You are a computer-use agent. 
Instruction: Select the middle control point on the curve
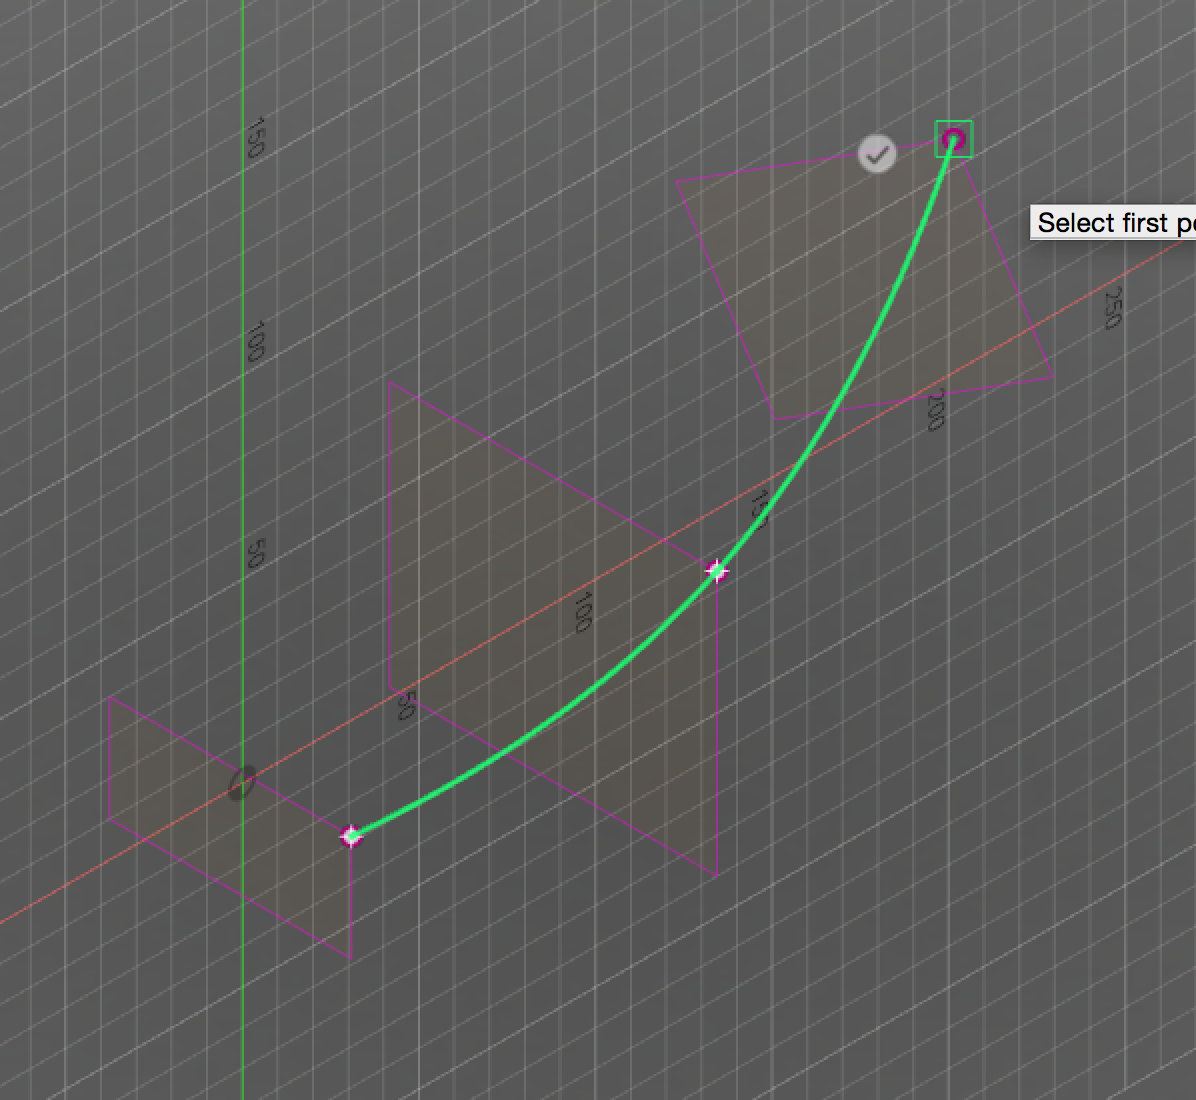[x=716, y=569]
